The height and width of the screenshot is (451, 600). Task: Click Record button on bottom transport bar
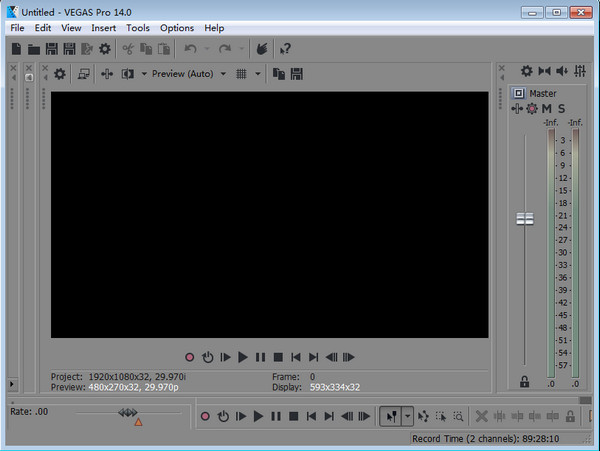tap(205, 416)
